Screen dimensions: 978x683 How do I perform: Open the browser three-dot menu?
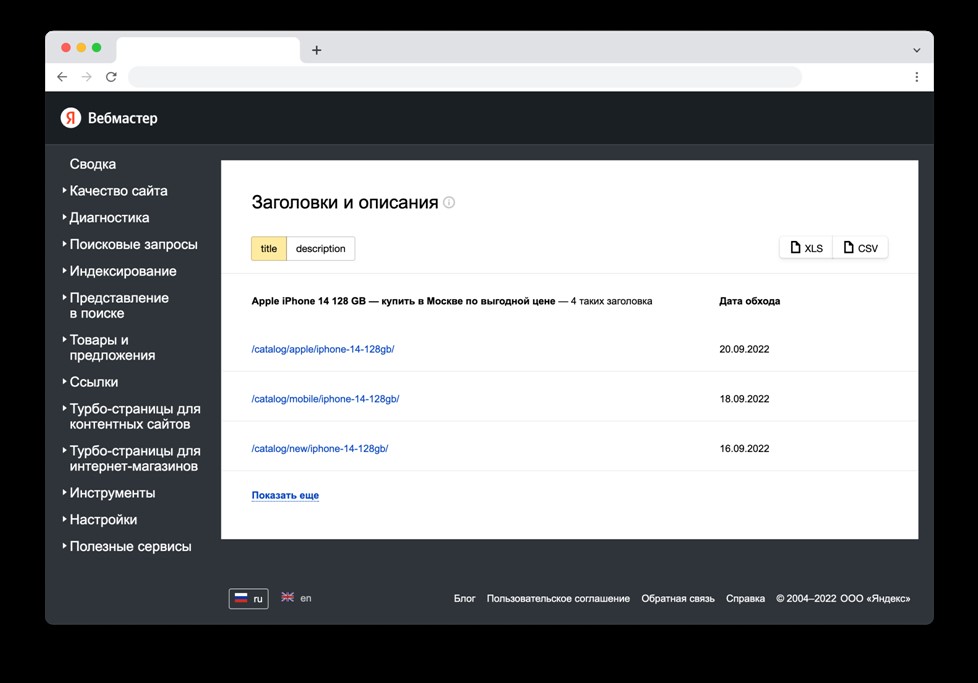(x=916, y=77)
